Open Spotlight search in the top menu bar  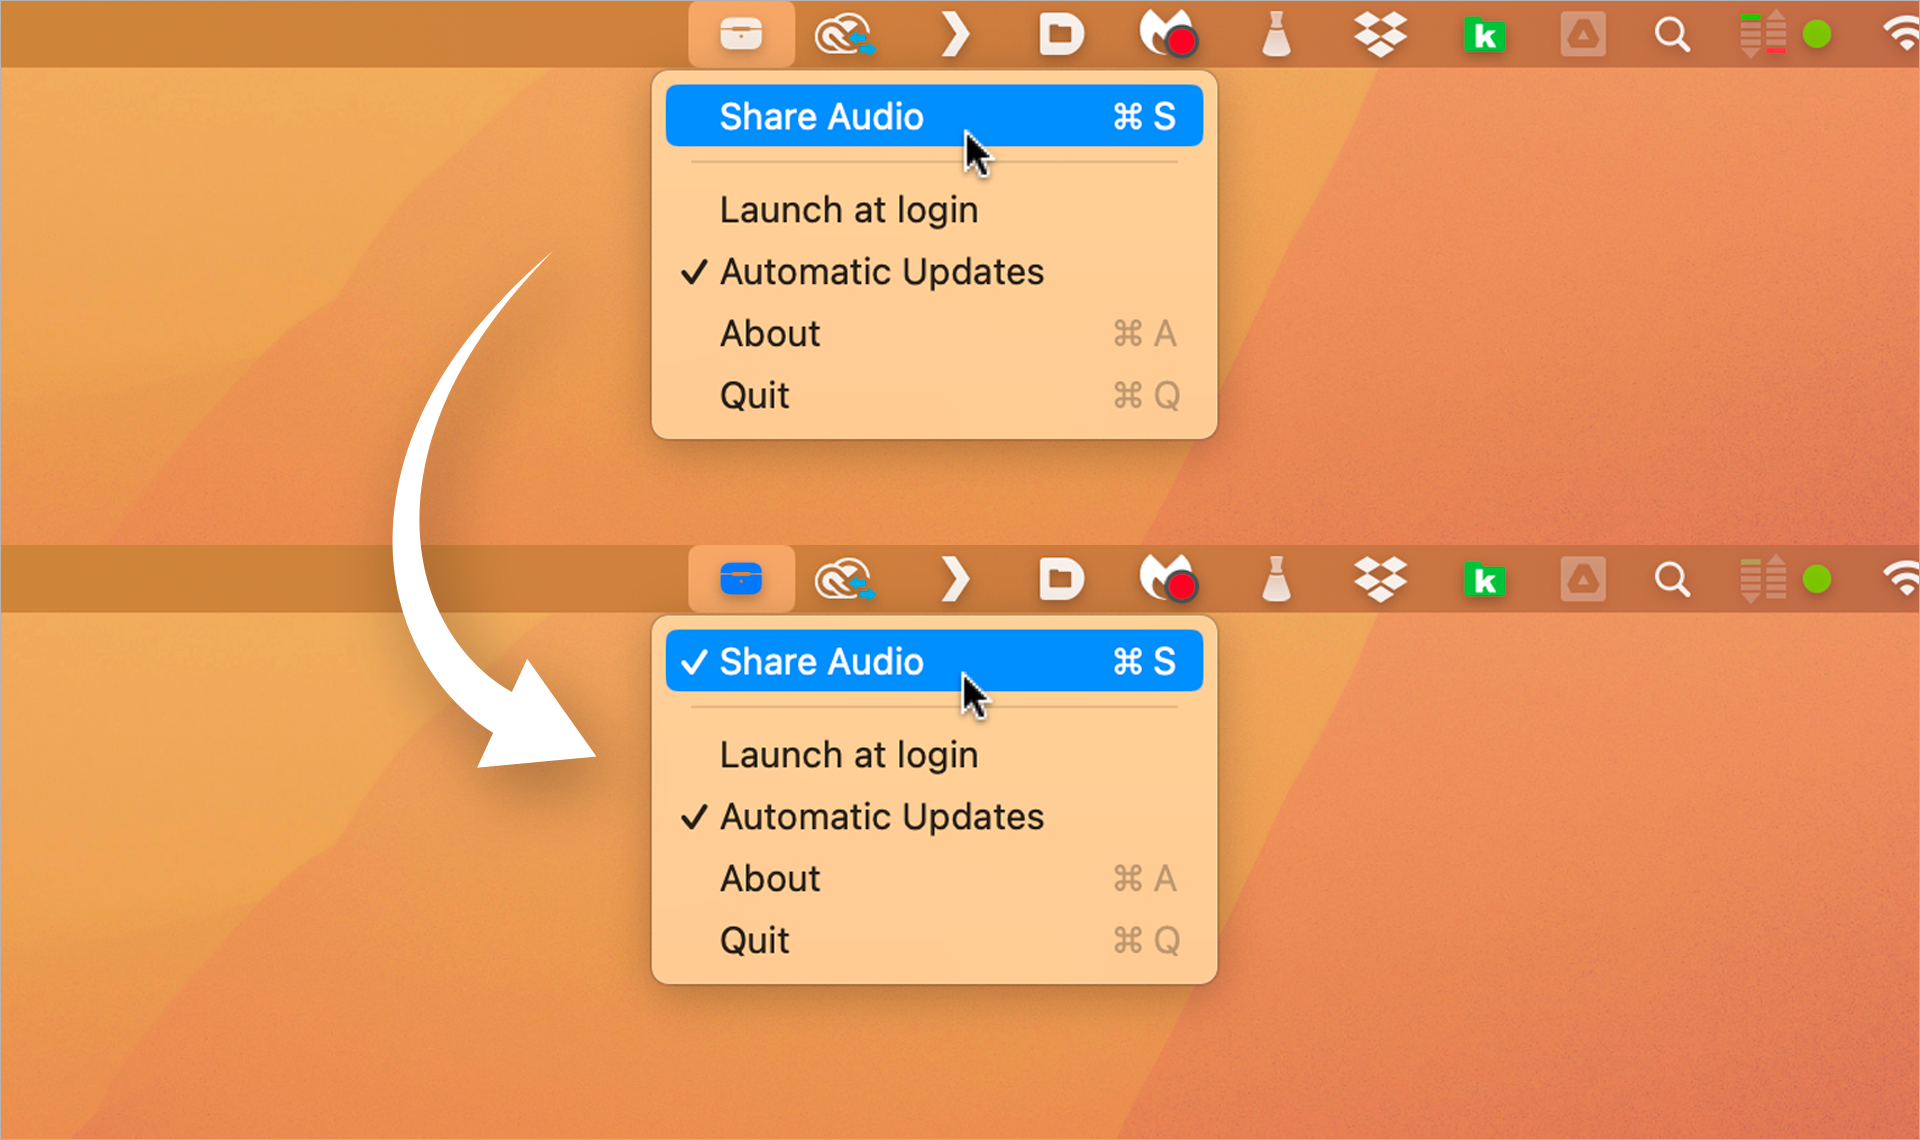click(x=1671, y=35)
